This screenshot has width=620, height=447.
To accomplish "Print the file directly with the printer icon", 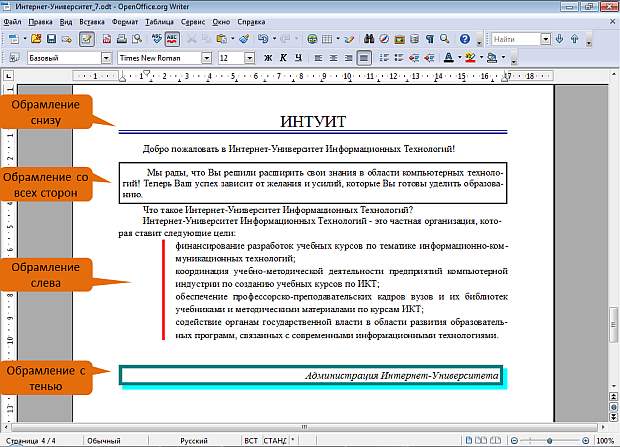I will (122, 39).
